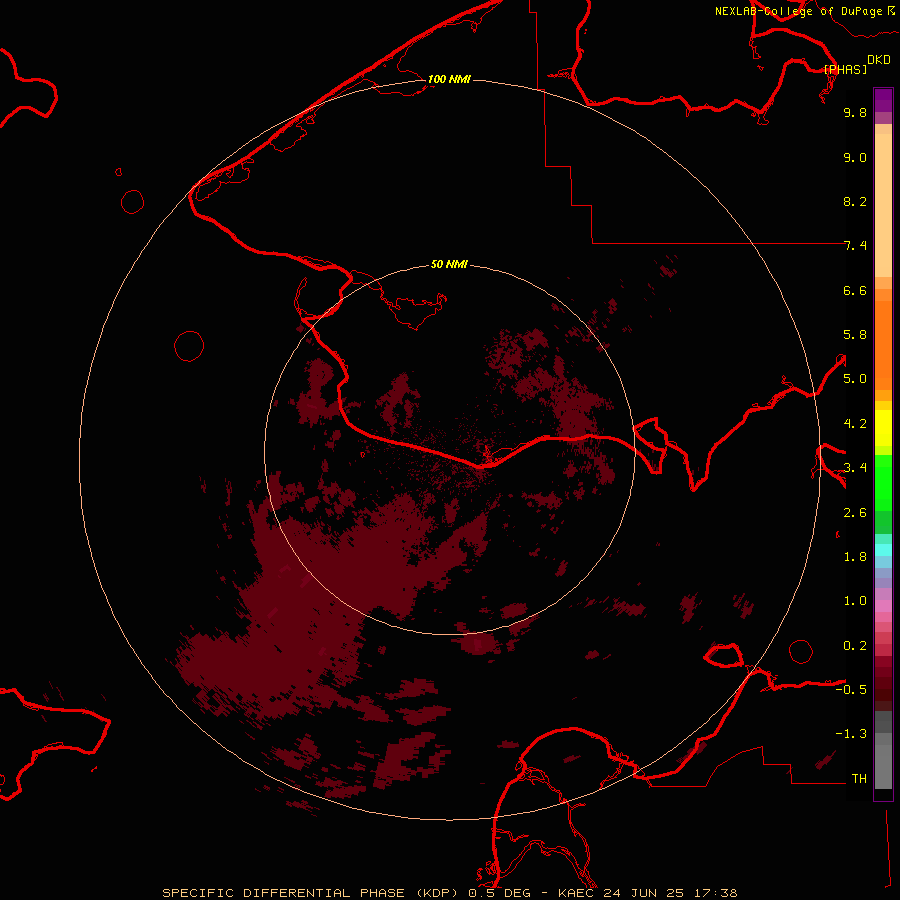Click the 0.2 scale value

(855, 646)
